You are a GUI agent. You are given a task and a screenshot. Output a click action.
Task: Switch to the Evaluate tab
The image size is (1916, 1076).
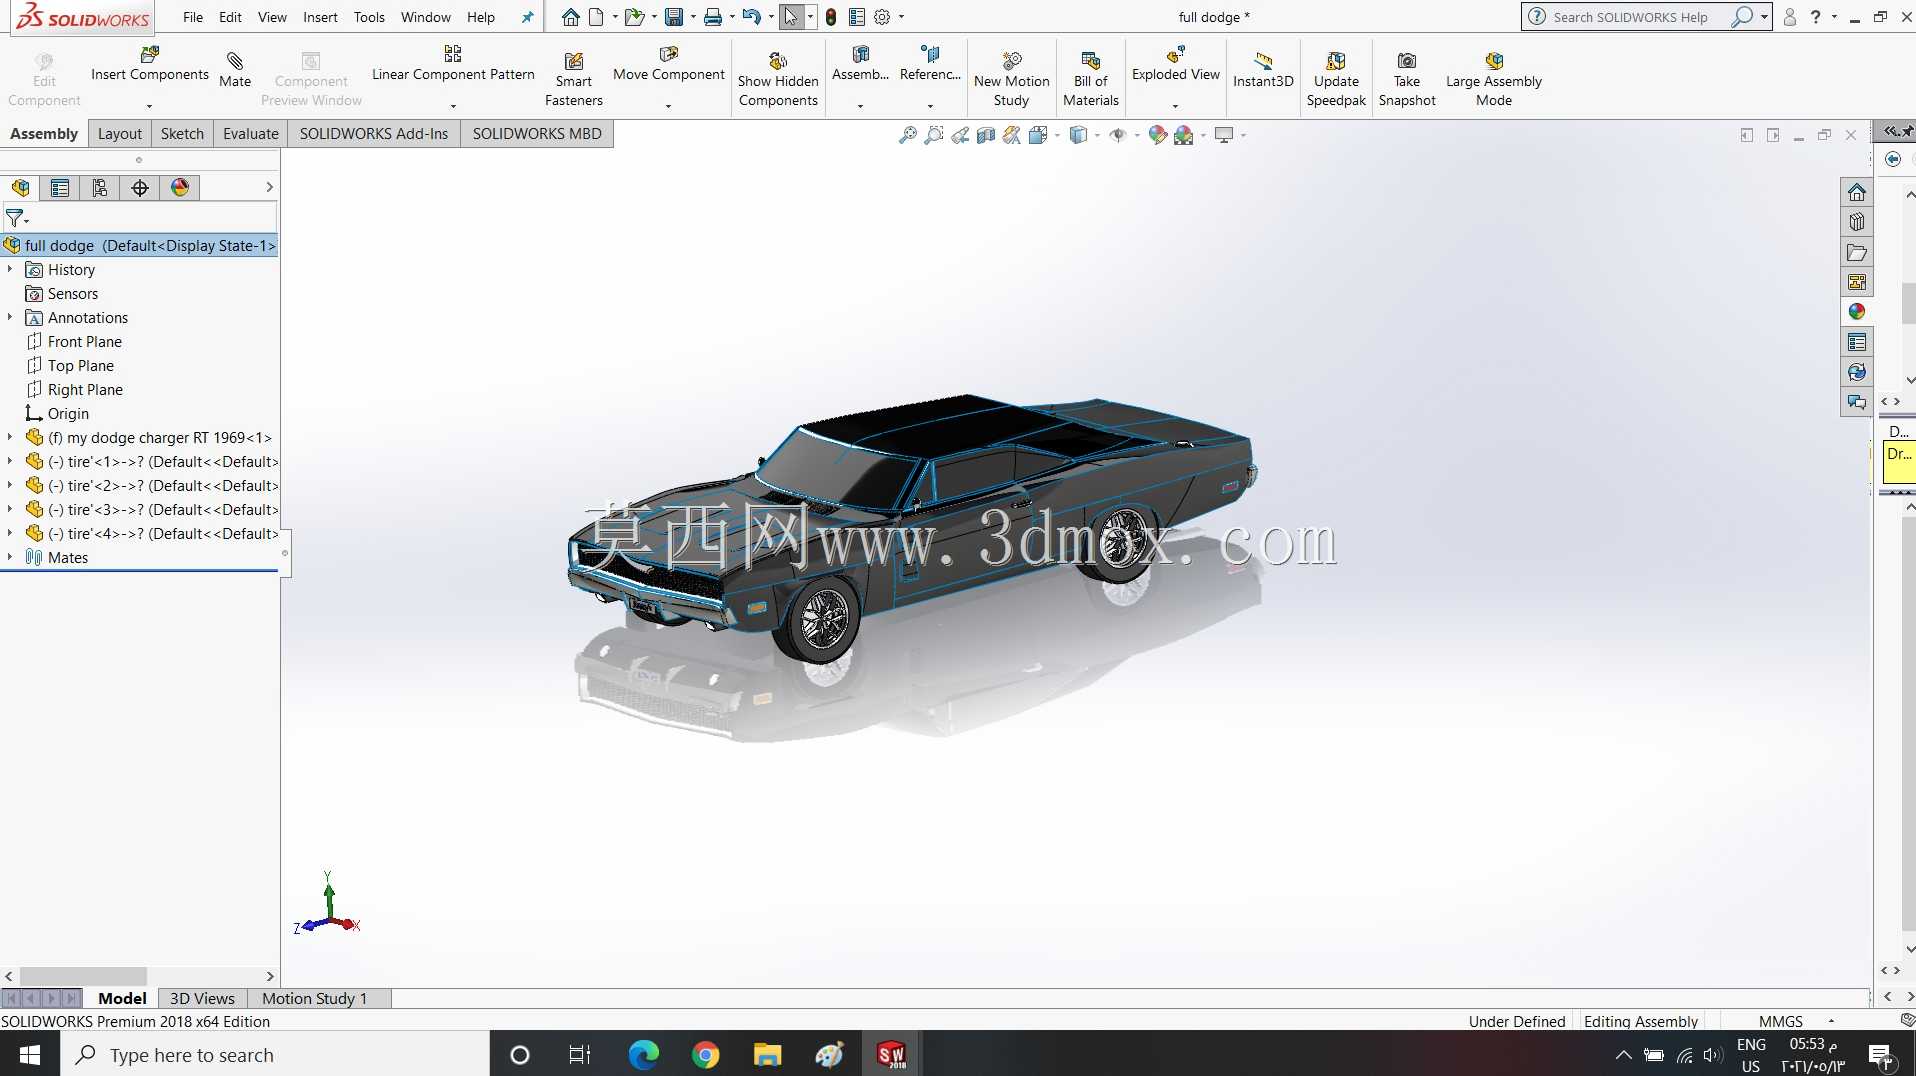[x=250, y=133]
